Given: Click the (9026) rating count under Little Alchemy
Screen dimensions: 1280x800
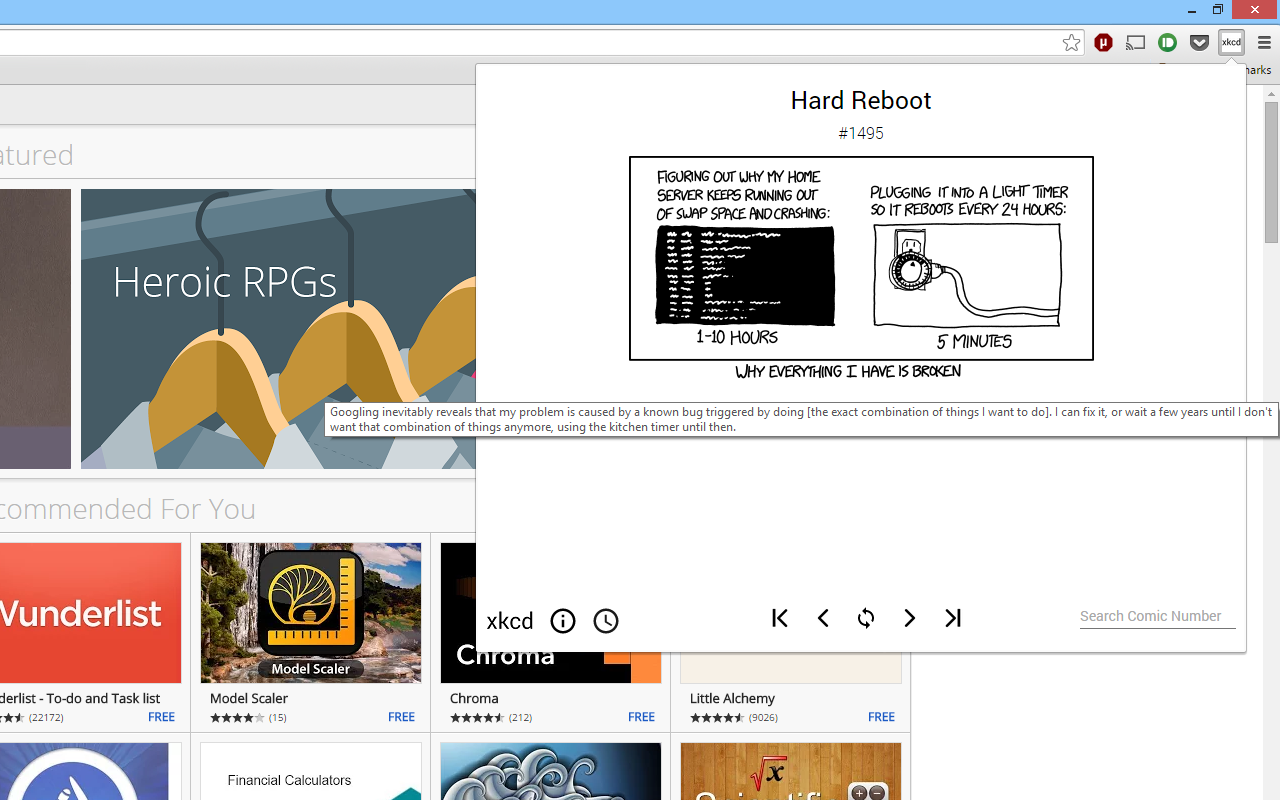Looking at the screenshot, I should tap(763, 717).
